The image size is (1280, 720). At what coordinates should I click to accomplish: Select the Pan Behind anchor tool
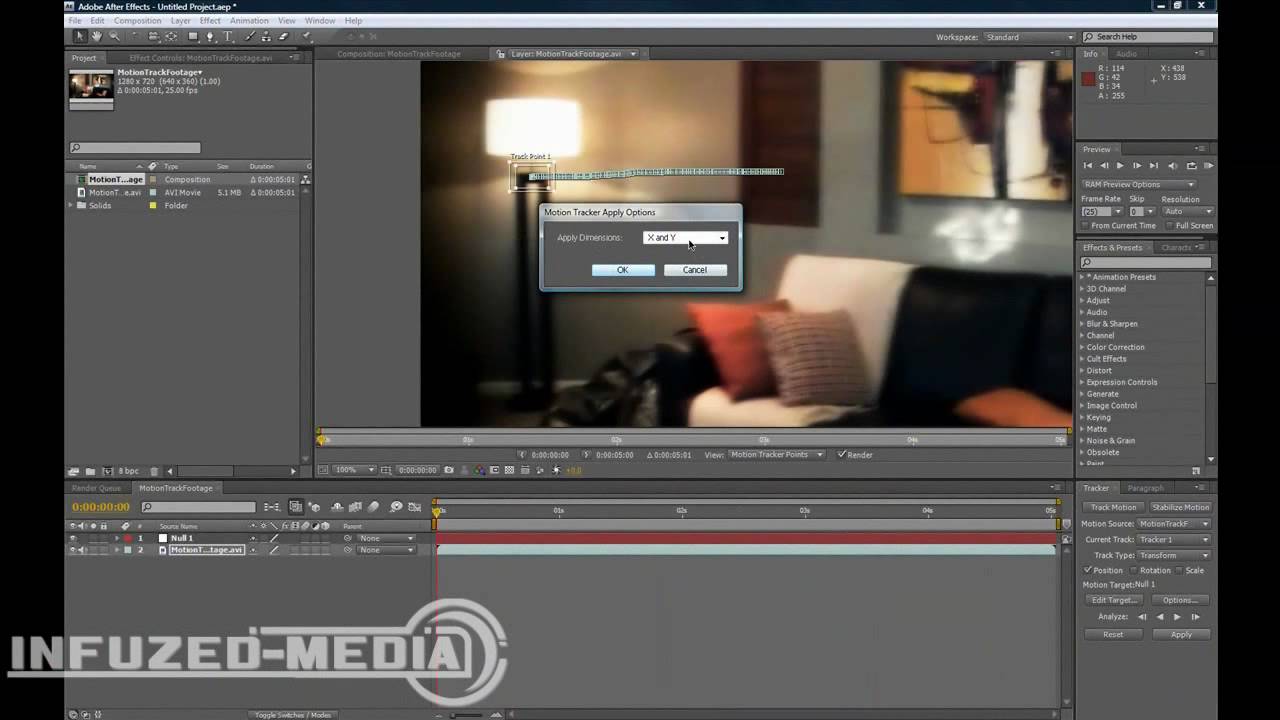click(x=171, y=36)
